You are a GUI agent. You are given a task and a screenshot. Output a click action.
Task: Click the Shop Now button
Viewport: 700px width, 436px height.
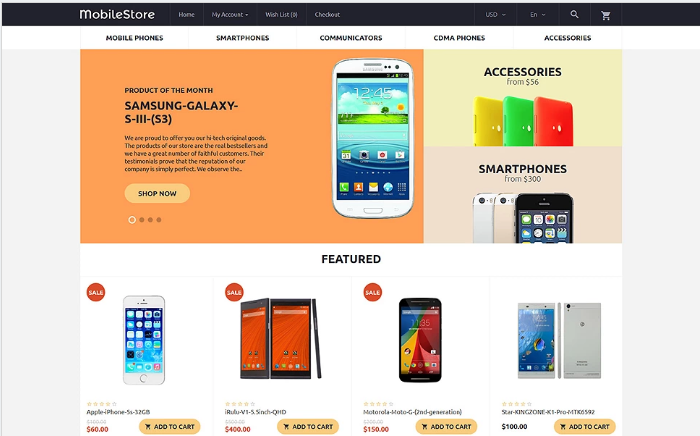click(157, 193)
